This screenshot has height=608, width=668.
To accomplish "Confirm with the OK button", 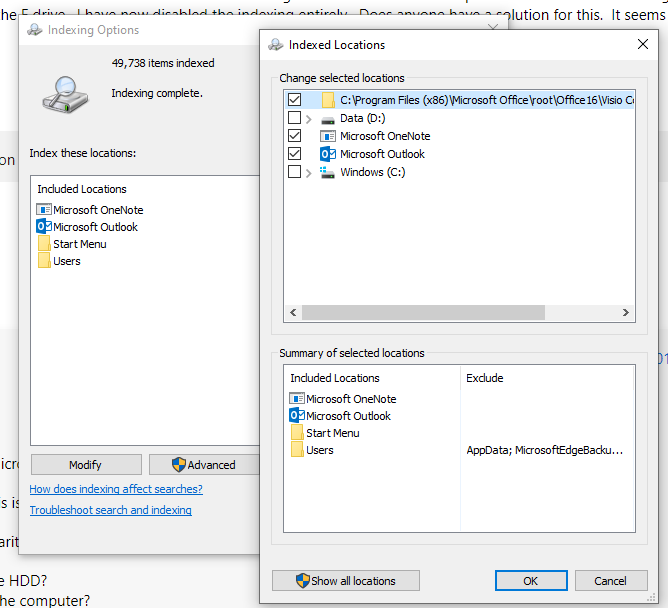I will (531, 581).
